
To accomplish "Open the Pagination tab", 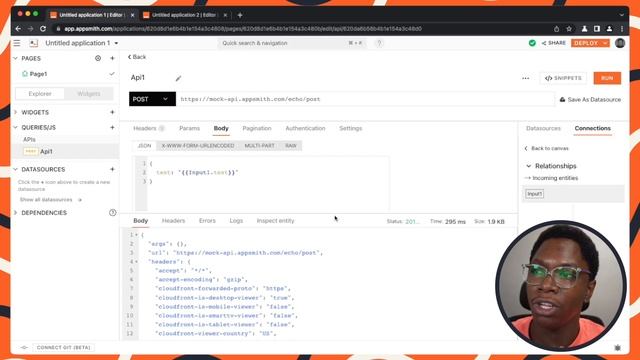I will [257, 128].
